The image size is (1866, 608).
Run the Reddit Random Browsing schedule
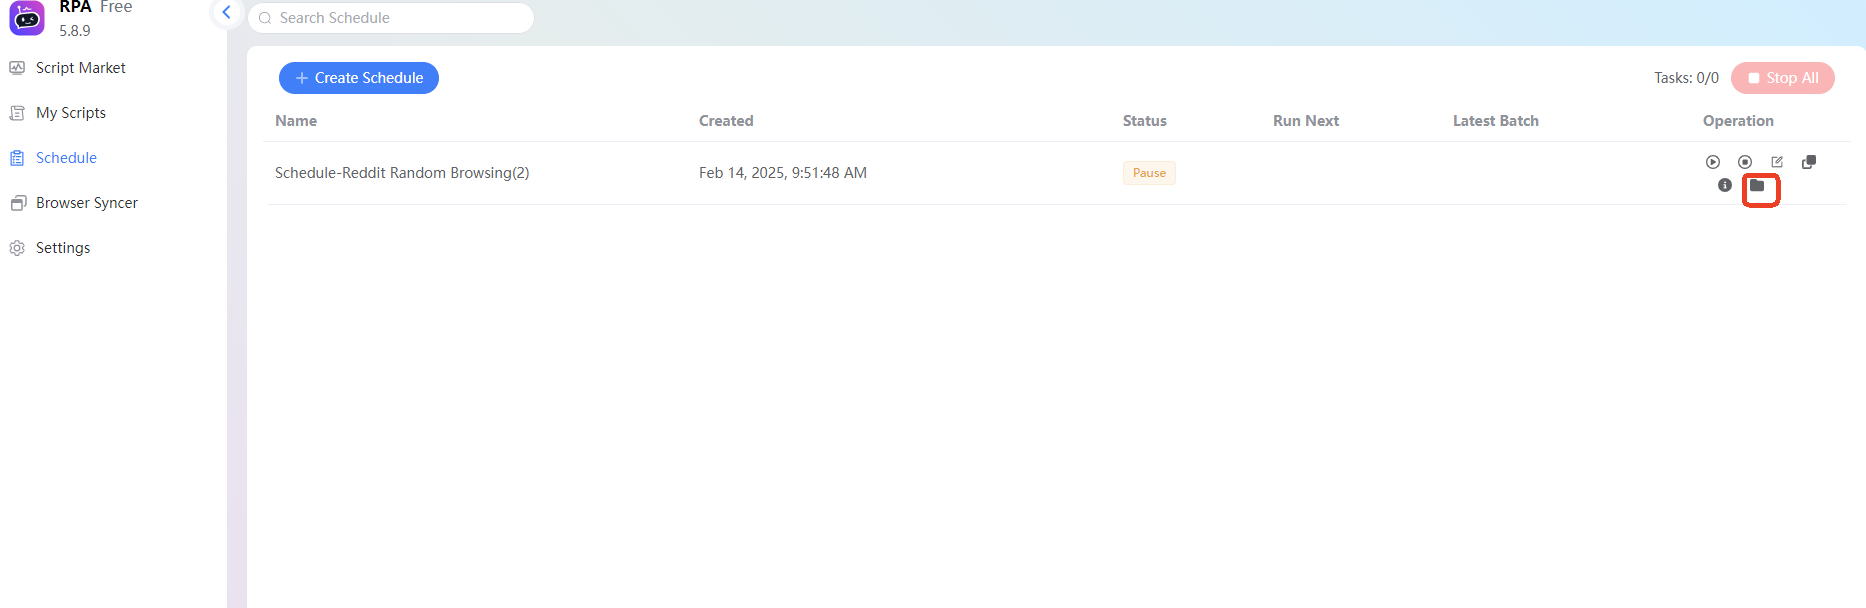click(1713, 162)
